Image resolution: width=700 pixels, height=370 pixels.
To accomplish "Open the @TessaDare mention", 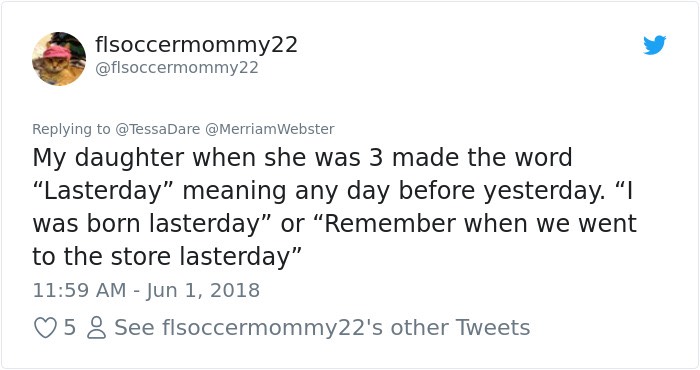I will [x=158, y=129].
